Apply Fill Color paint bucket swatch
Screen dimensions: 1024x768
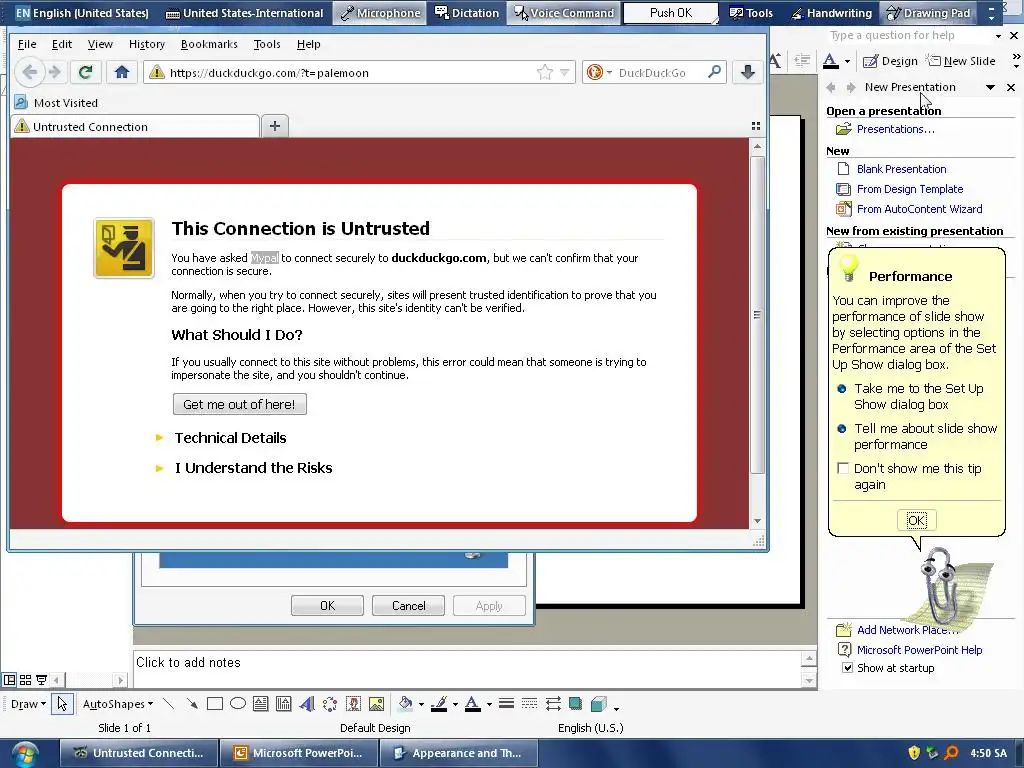click(x=406, y=703)
